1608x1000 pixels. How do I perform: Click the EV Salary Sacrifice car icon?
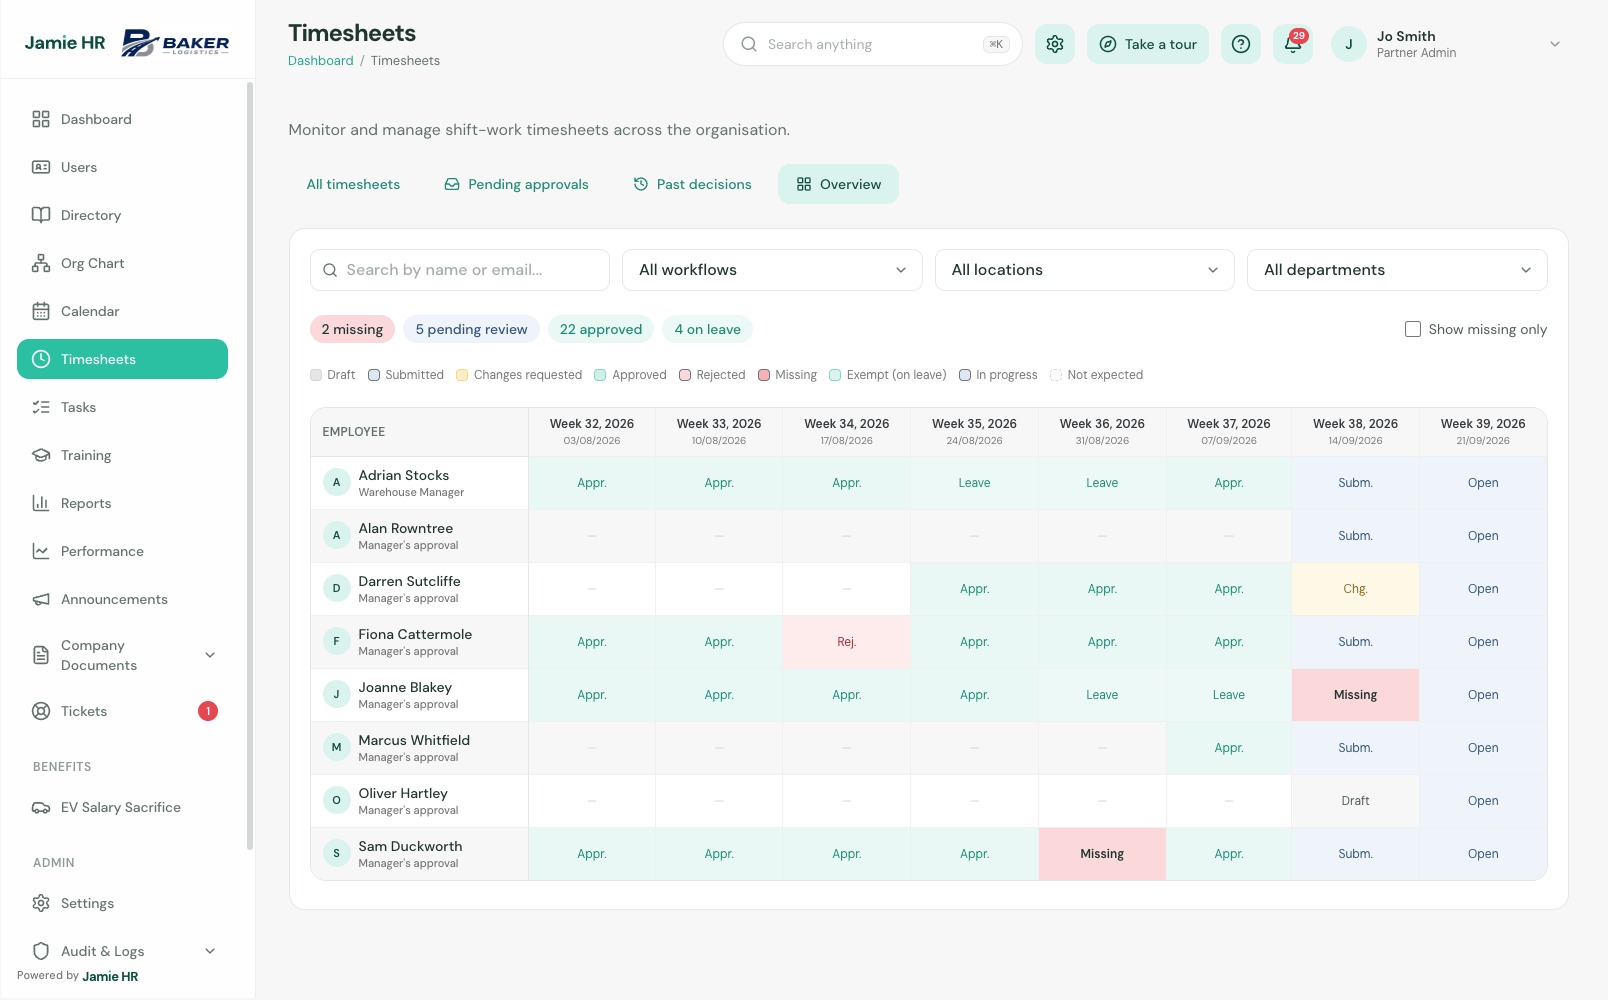pyautogui.click(x=41, y=807)
